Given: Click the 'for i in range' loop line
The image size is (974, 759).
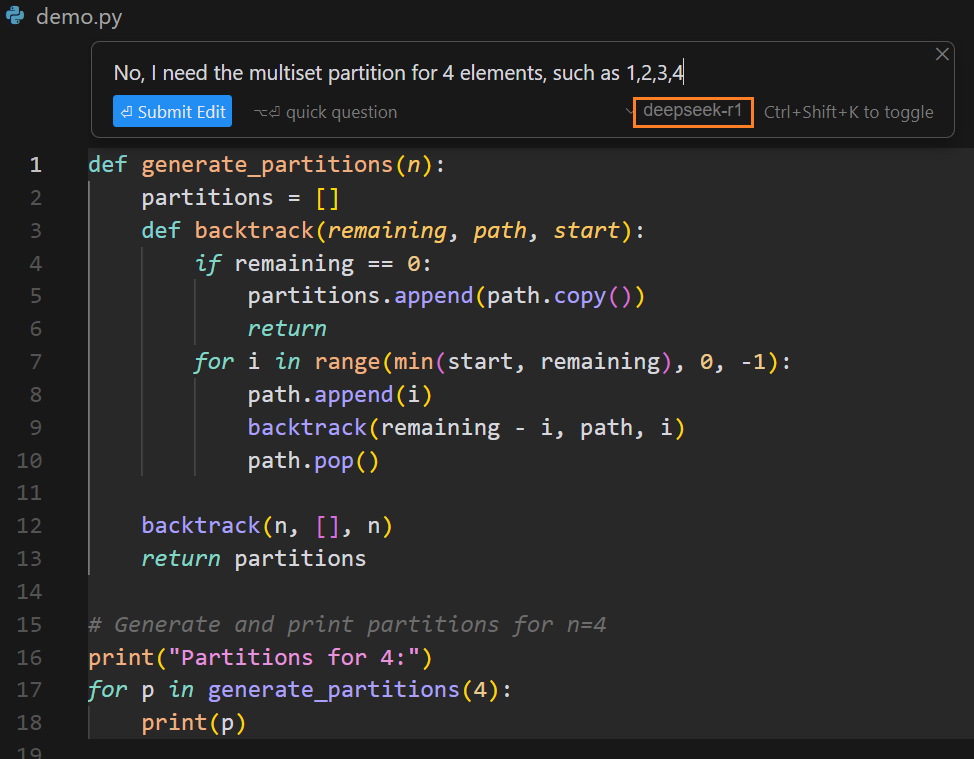Looking at the screenshot, I should 493,362.
